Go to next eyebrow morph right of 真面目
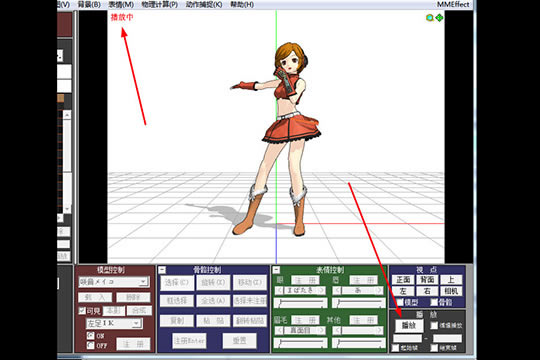Screen dimensions: 540x360 [321, 331]
